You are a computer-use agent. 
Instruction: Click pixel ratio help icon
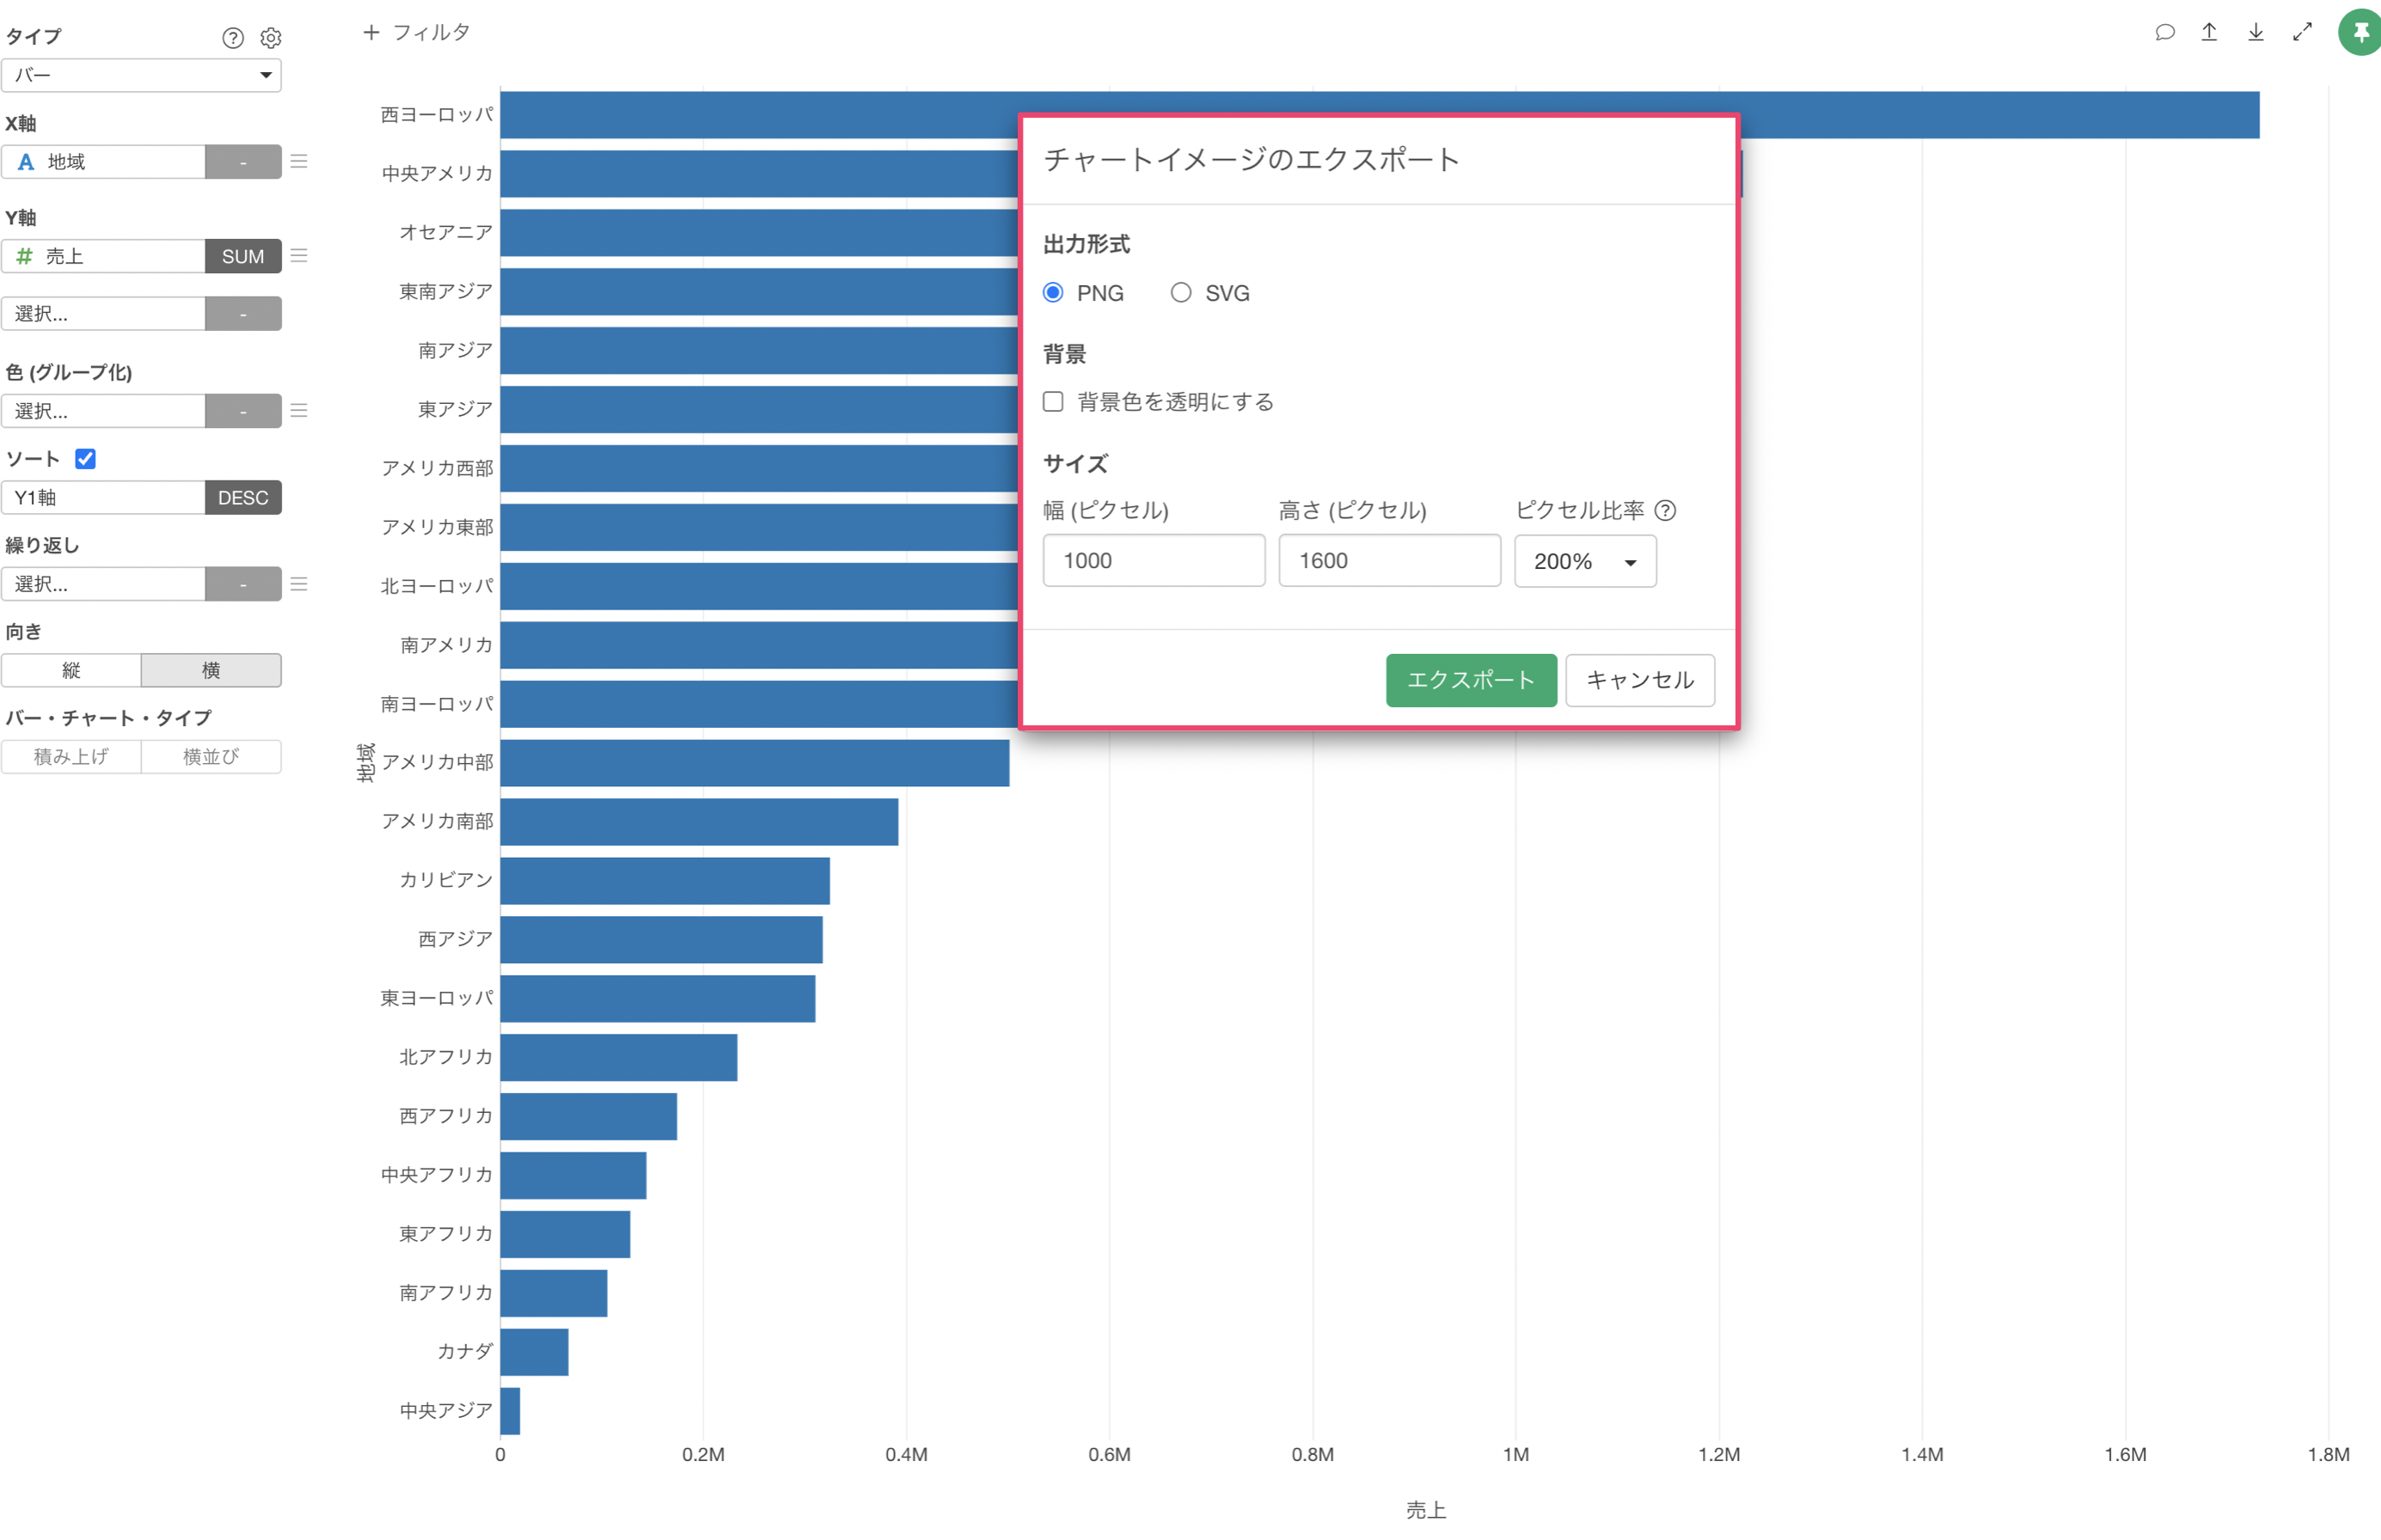click(x=1665, y=511)
